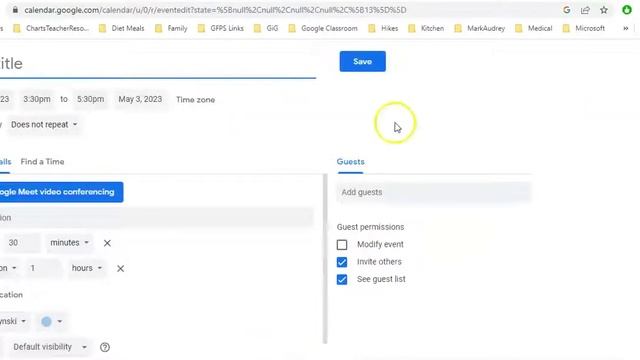Screen dimensions: 640x360
Task: Click the Guest permissions heading text
Action: click(370, 227)
